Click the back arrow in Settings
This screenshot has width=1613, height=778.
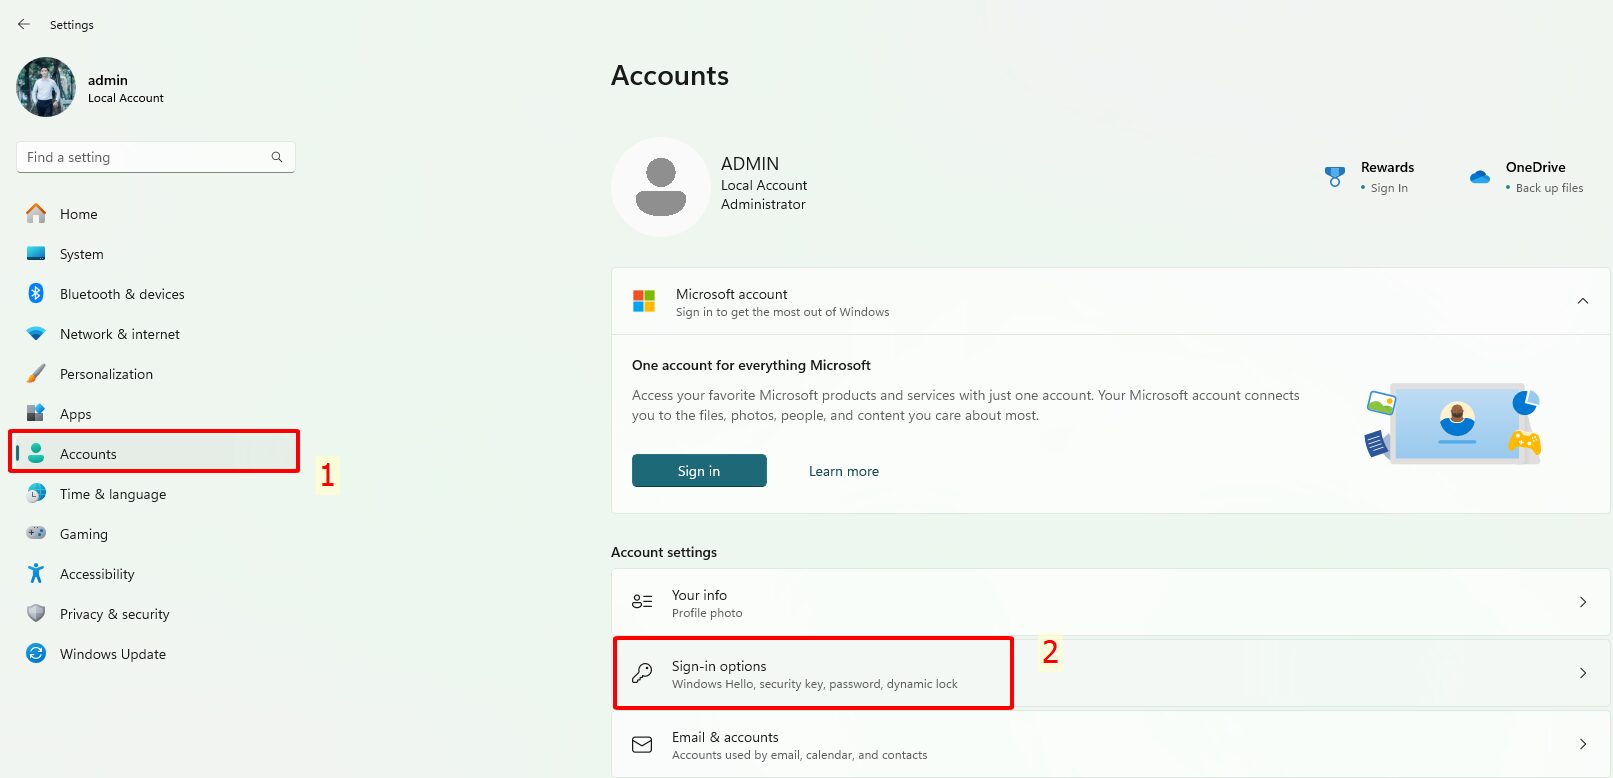pos(24,24)
